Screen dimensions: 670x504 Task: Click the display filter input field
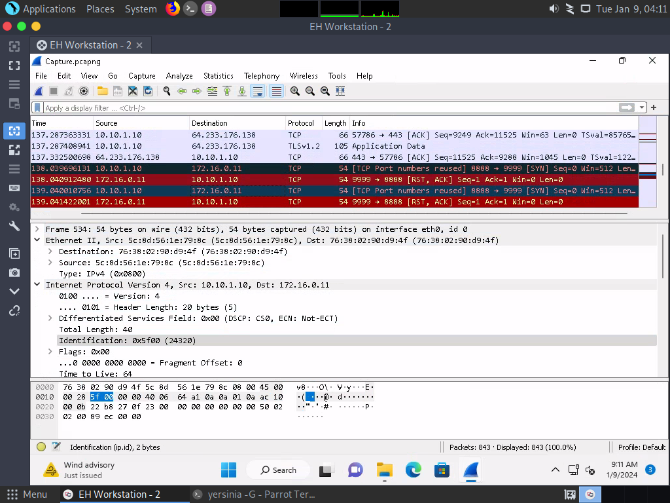pyautogui.click(x=300, y=107)
